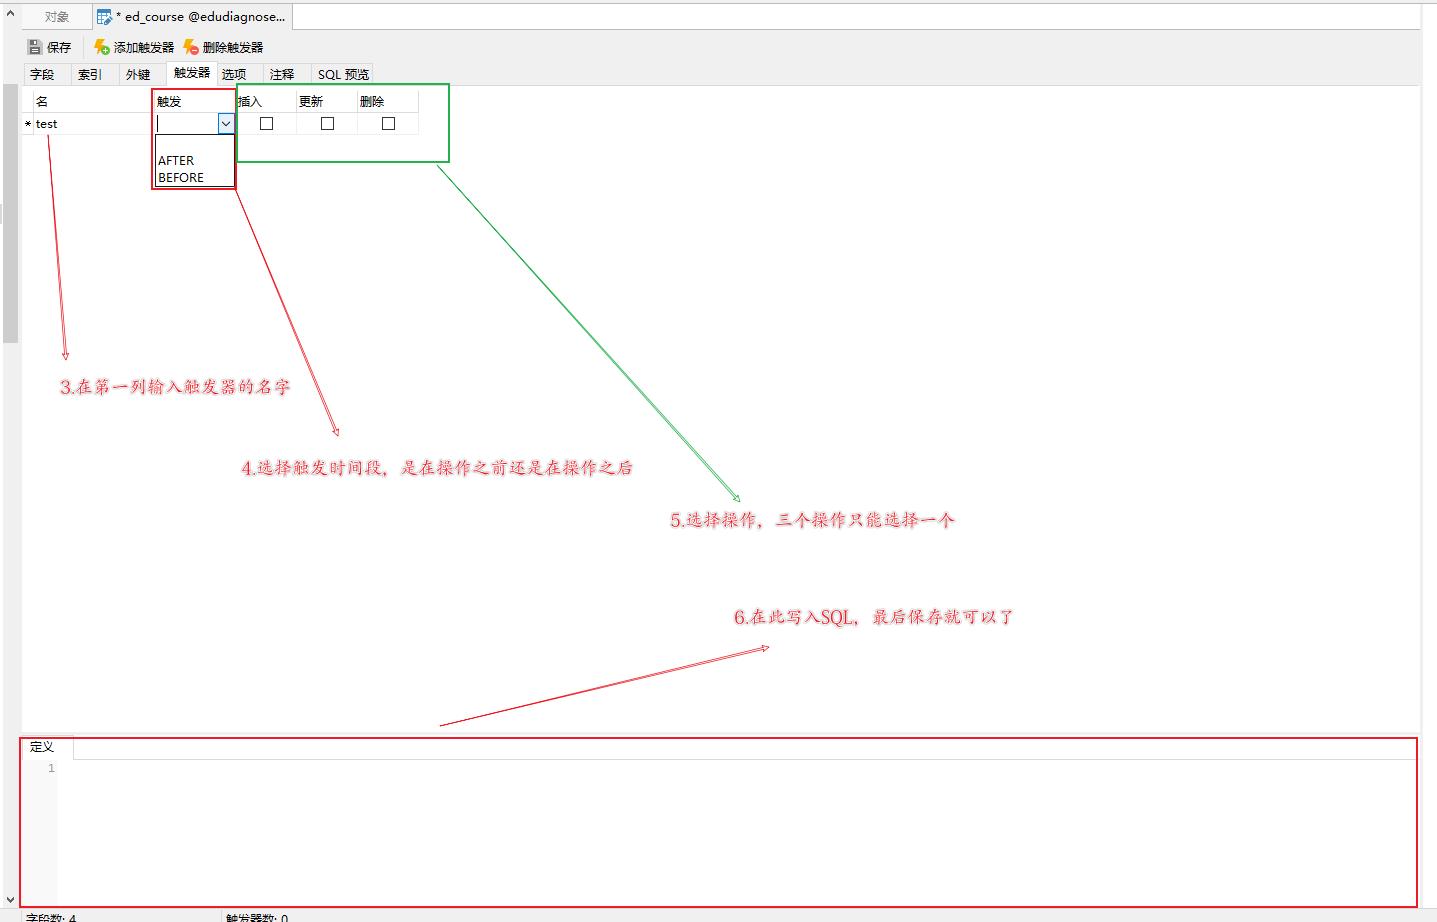Click the 保存 button label
The image size is (1437, 922).
pyautogui.click(x=59, y=47)
